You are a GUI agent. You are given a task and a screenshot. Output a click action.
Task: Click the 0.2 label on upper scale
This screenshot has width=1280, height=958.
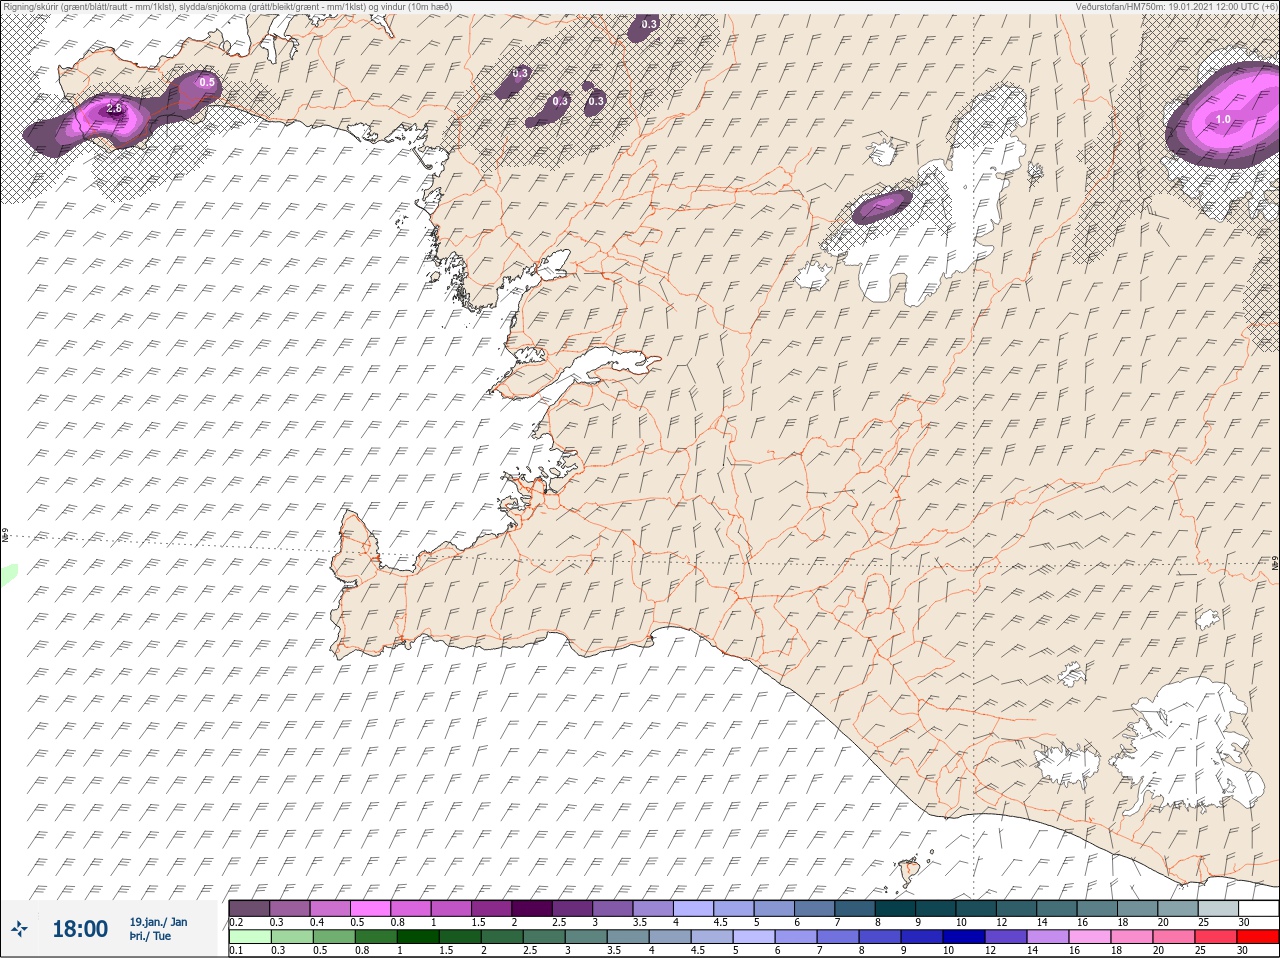pyautogui.click(x=236, y=922)
